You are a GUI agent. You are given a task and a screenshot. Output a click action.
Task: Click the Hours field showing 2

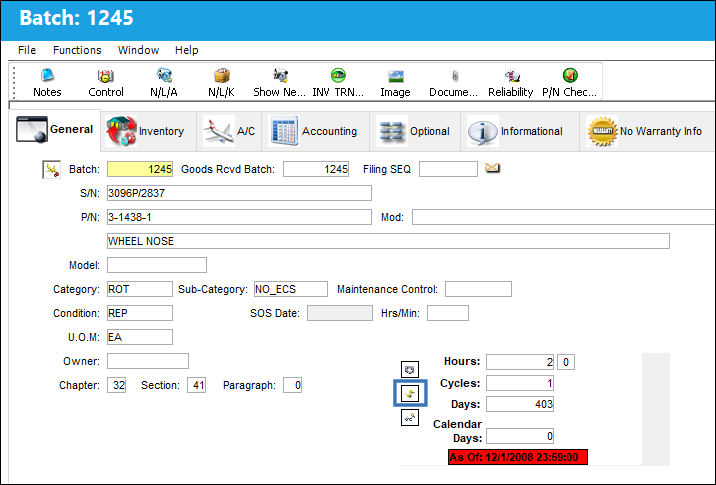click(520, 362)
